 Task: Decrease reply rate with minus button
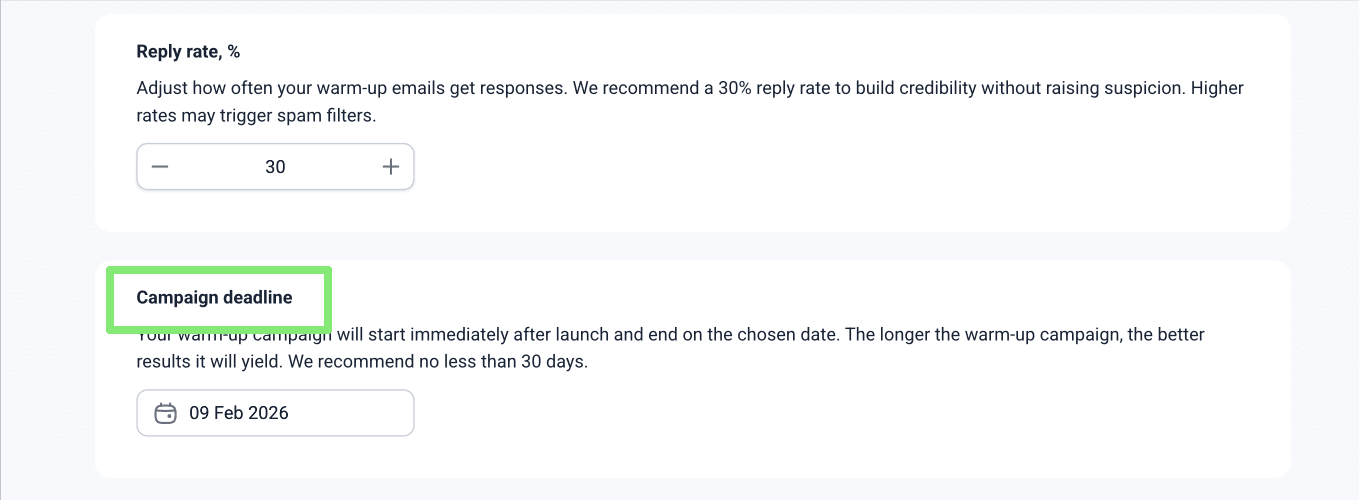(x=160, y=167)
